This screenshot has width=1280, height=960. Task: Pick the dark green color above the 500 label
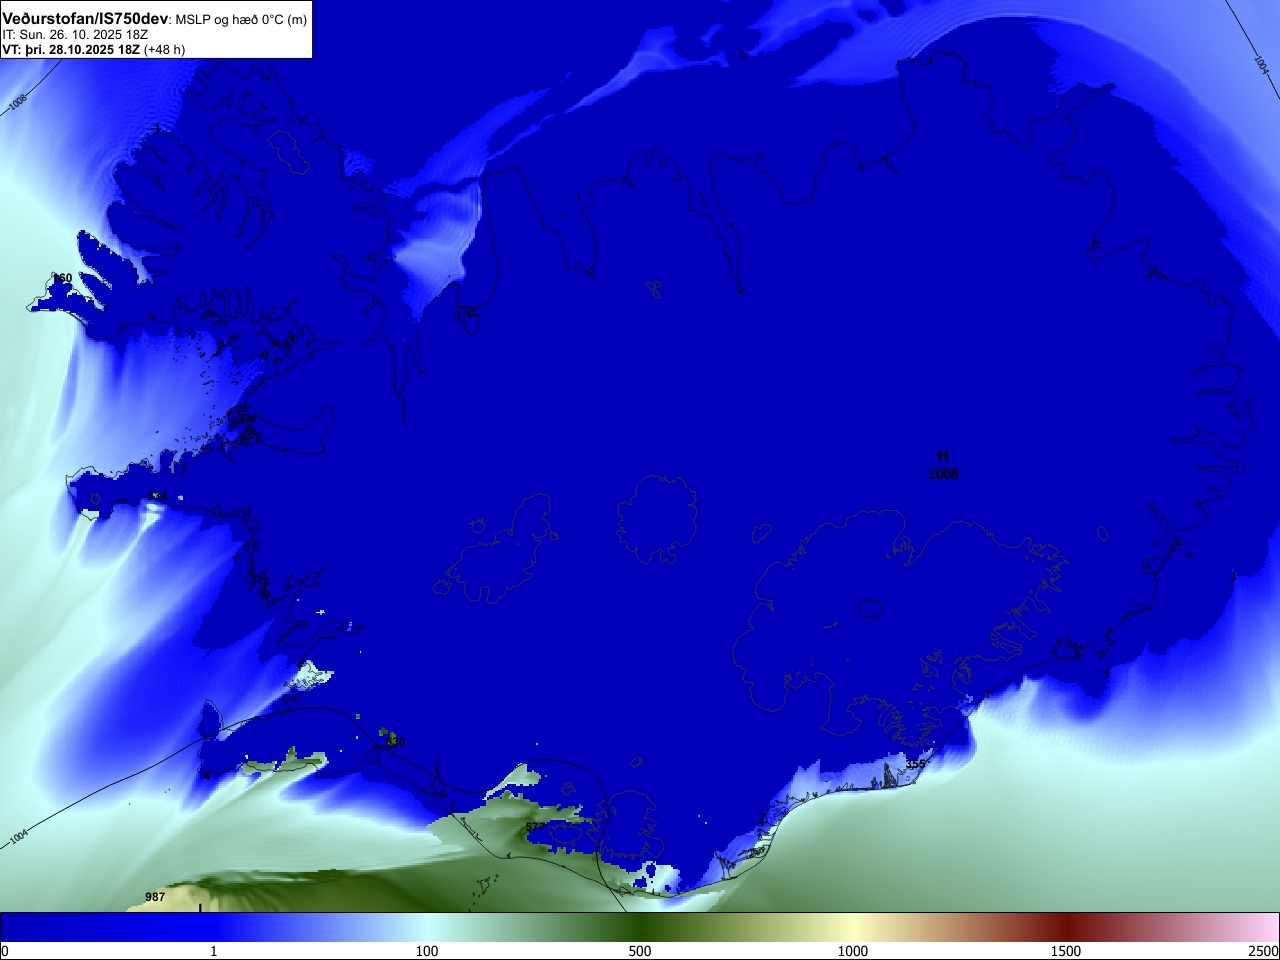640,927
